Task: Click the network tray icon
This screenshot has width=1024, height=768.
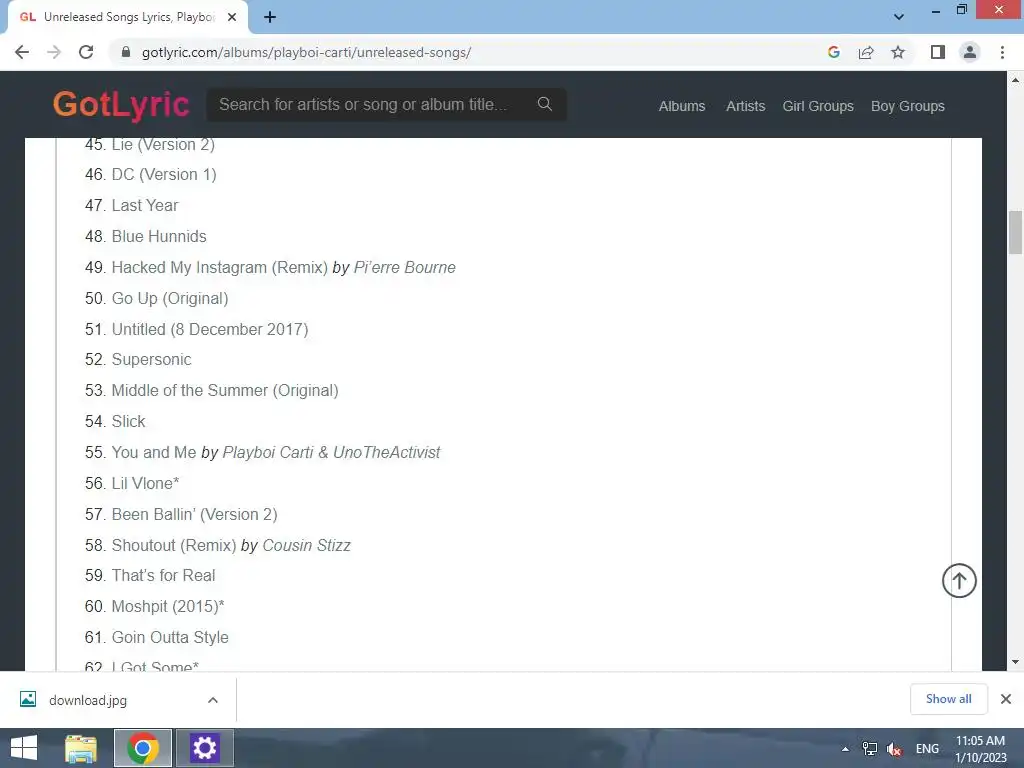Action: (x=870, y=749)
